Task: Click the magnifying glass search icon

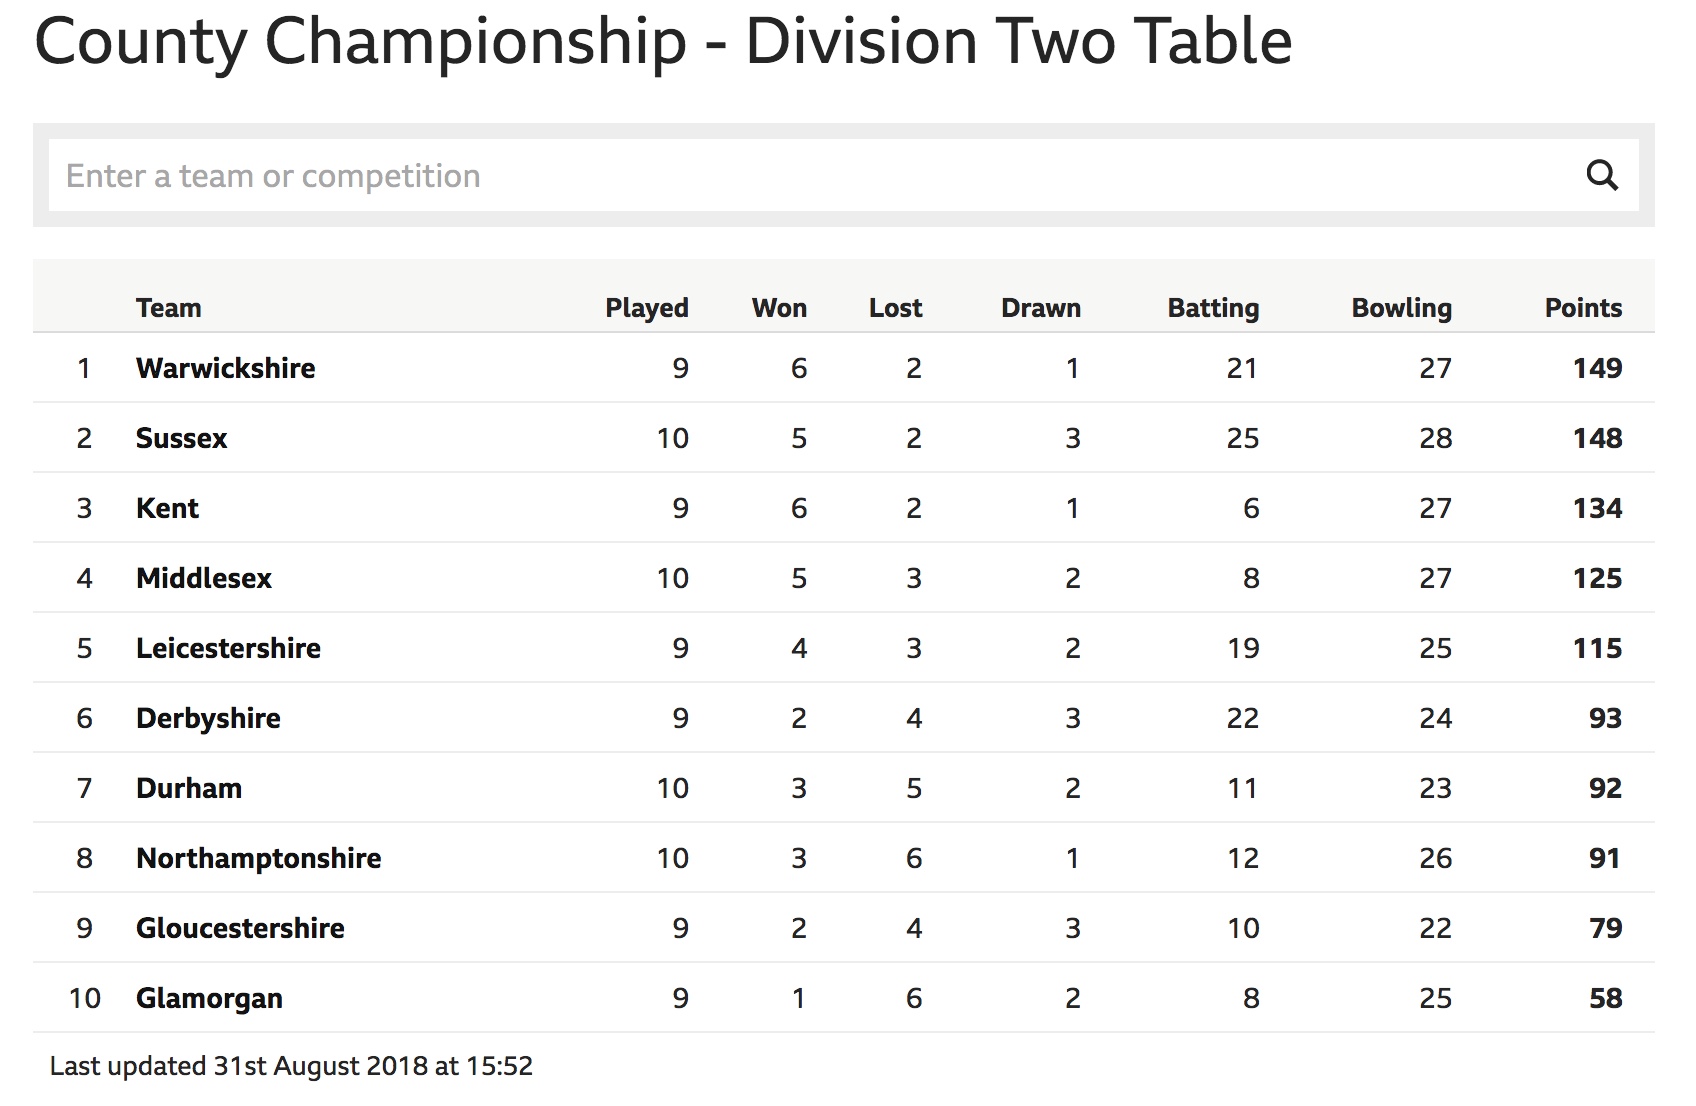Action: click(1602, 176)
